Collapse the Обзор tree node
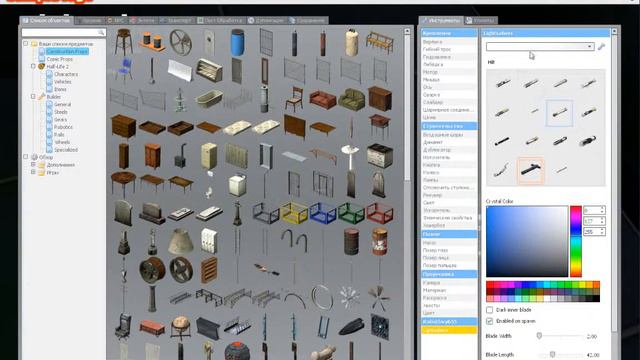 coord(26,157)
